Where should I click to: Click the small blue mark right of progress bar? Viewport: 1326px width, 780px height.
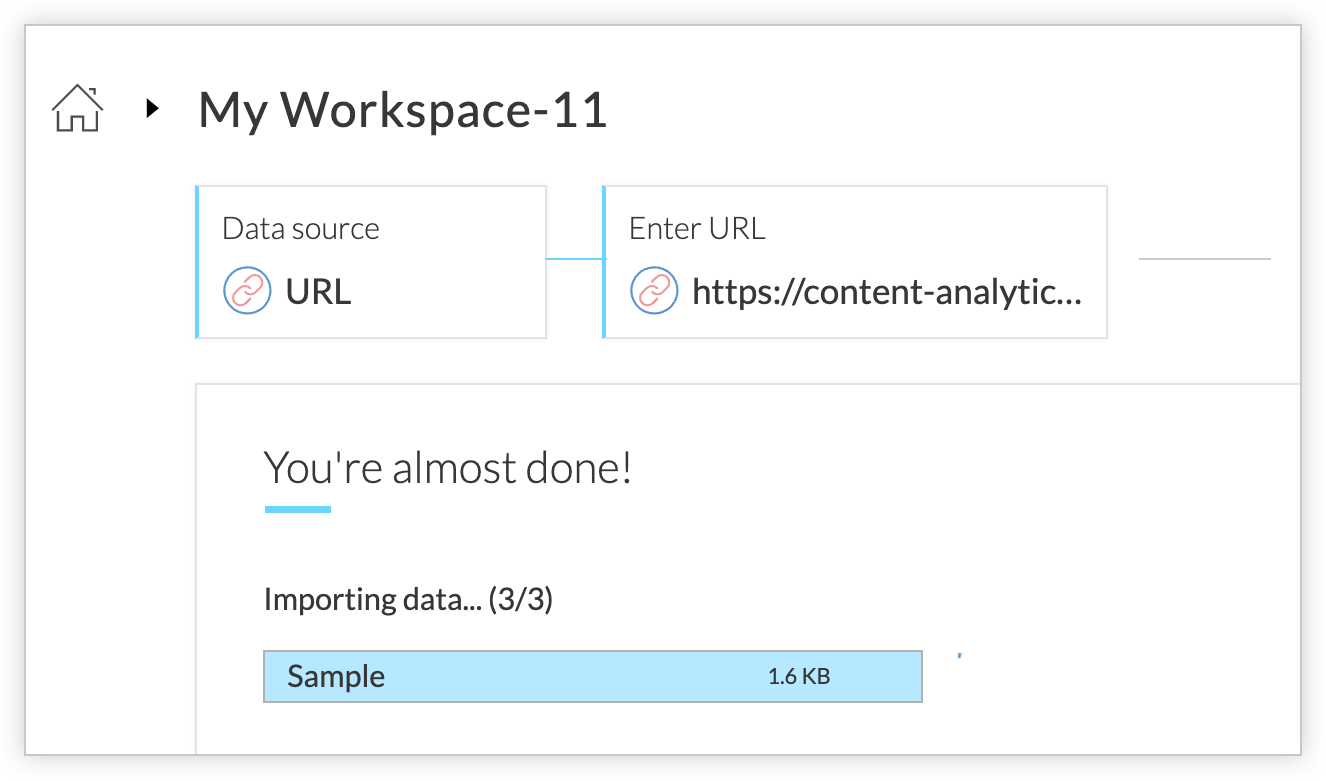959,656
